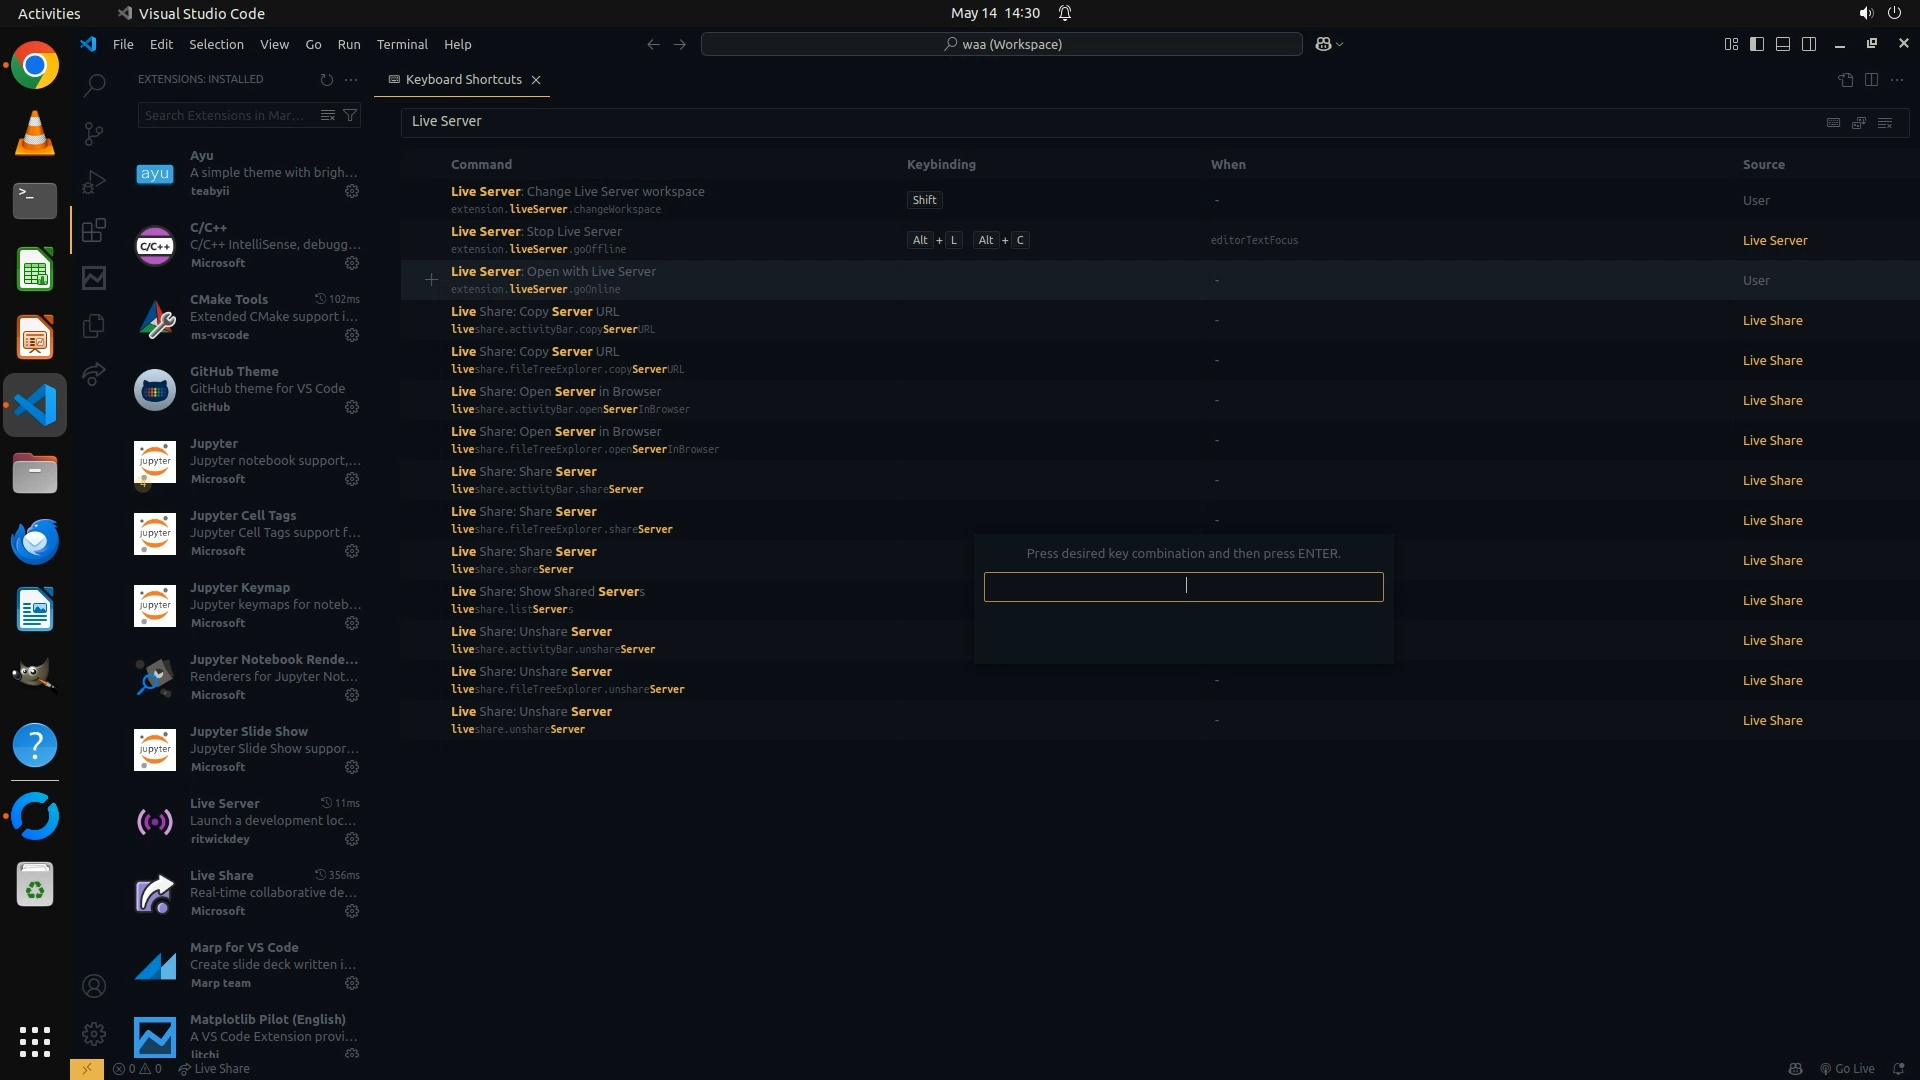Viewport: 1920px width, 1080px height.
Task: Click Live Share in status bar
Action: pos(214,1069)
